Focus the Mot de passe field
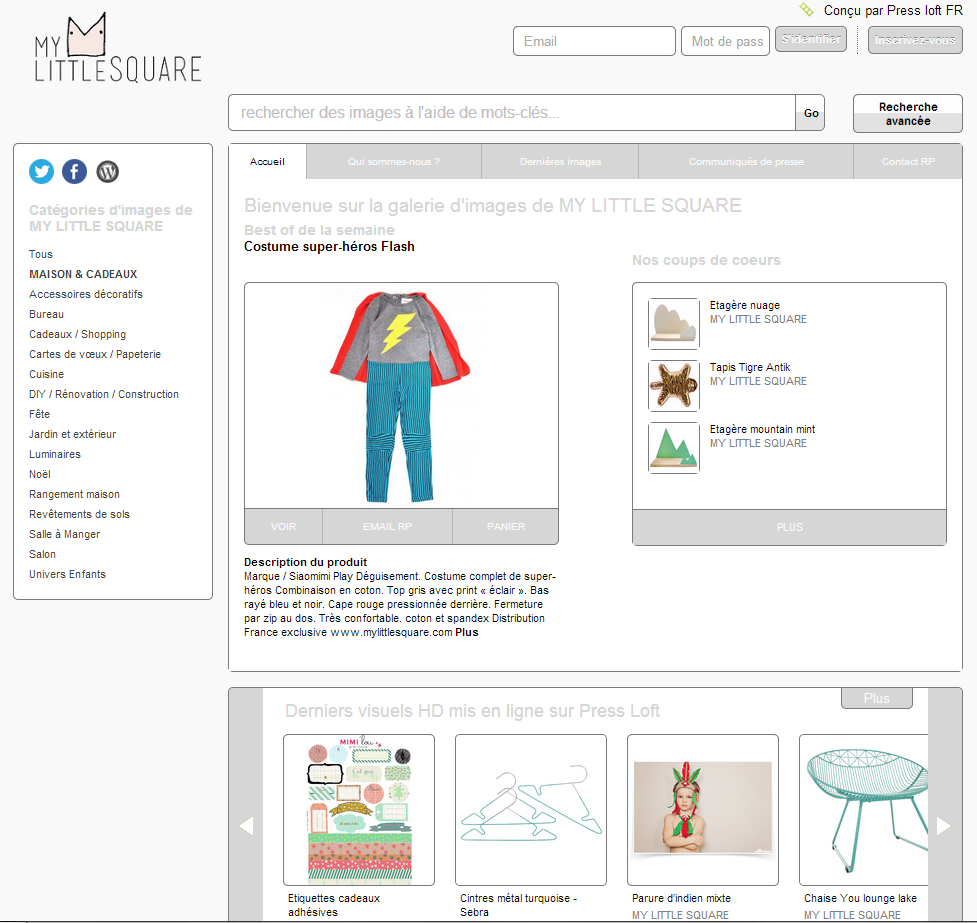 click(x=725, y=41)
